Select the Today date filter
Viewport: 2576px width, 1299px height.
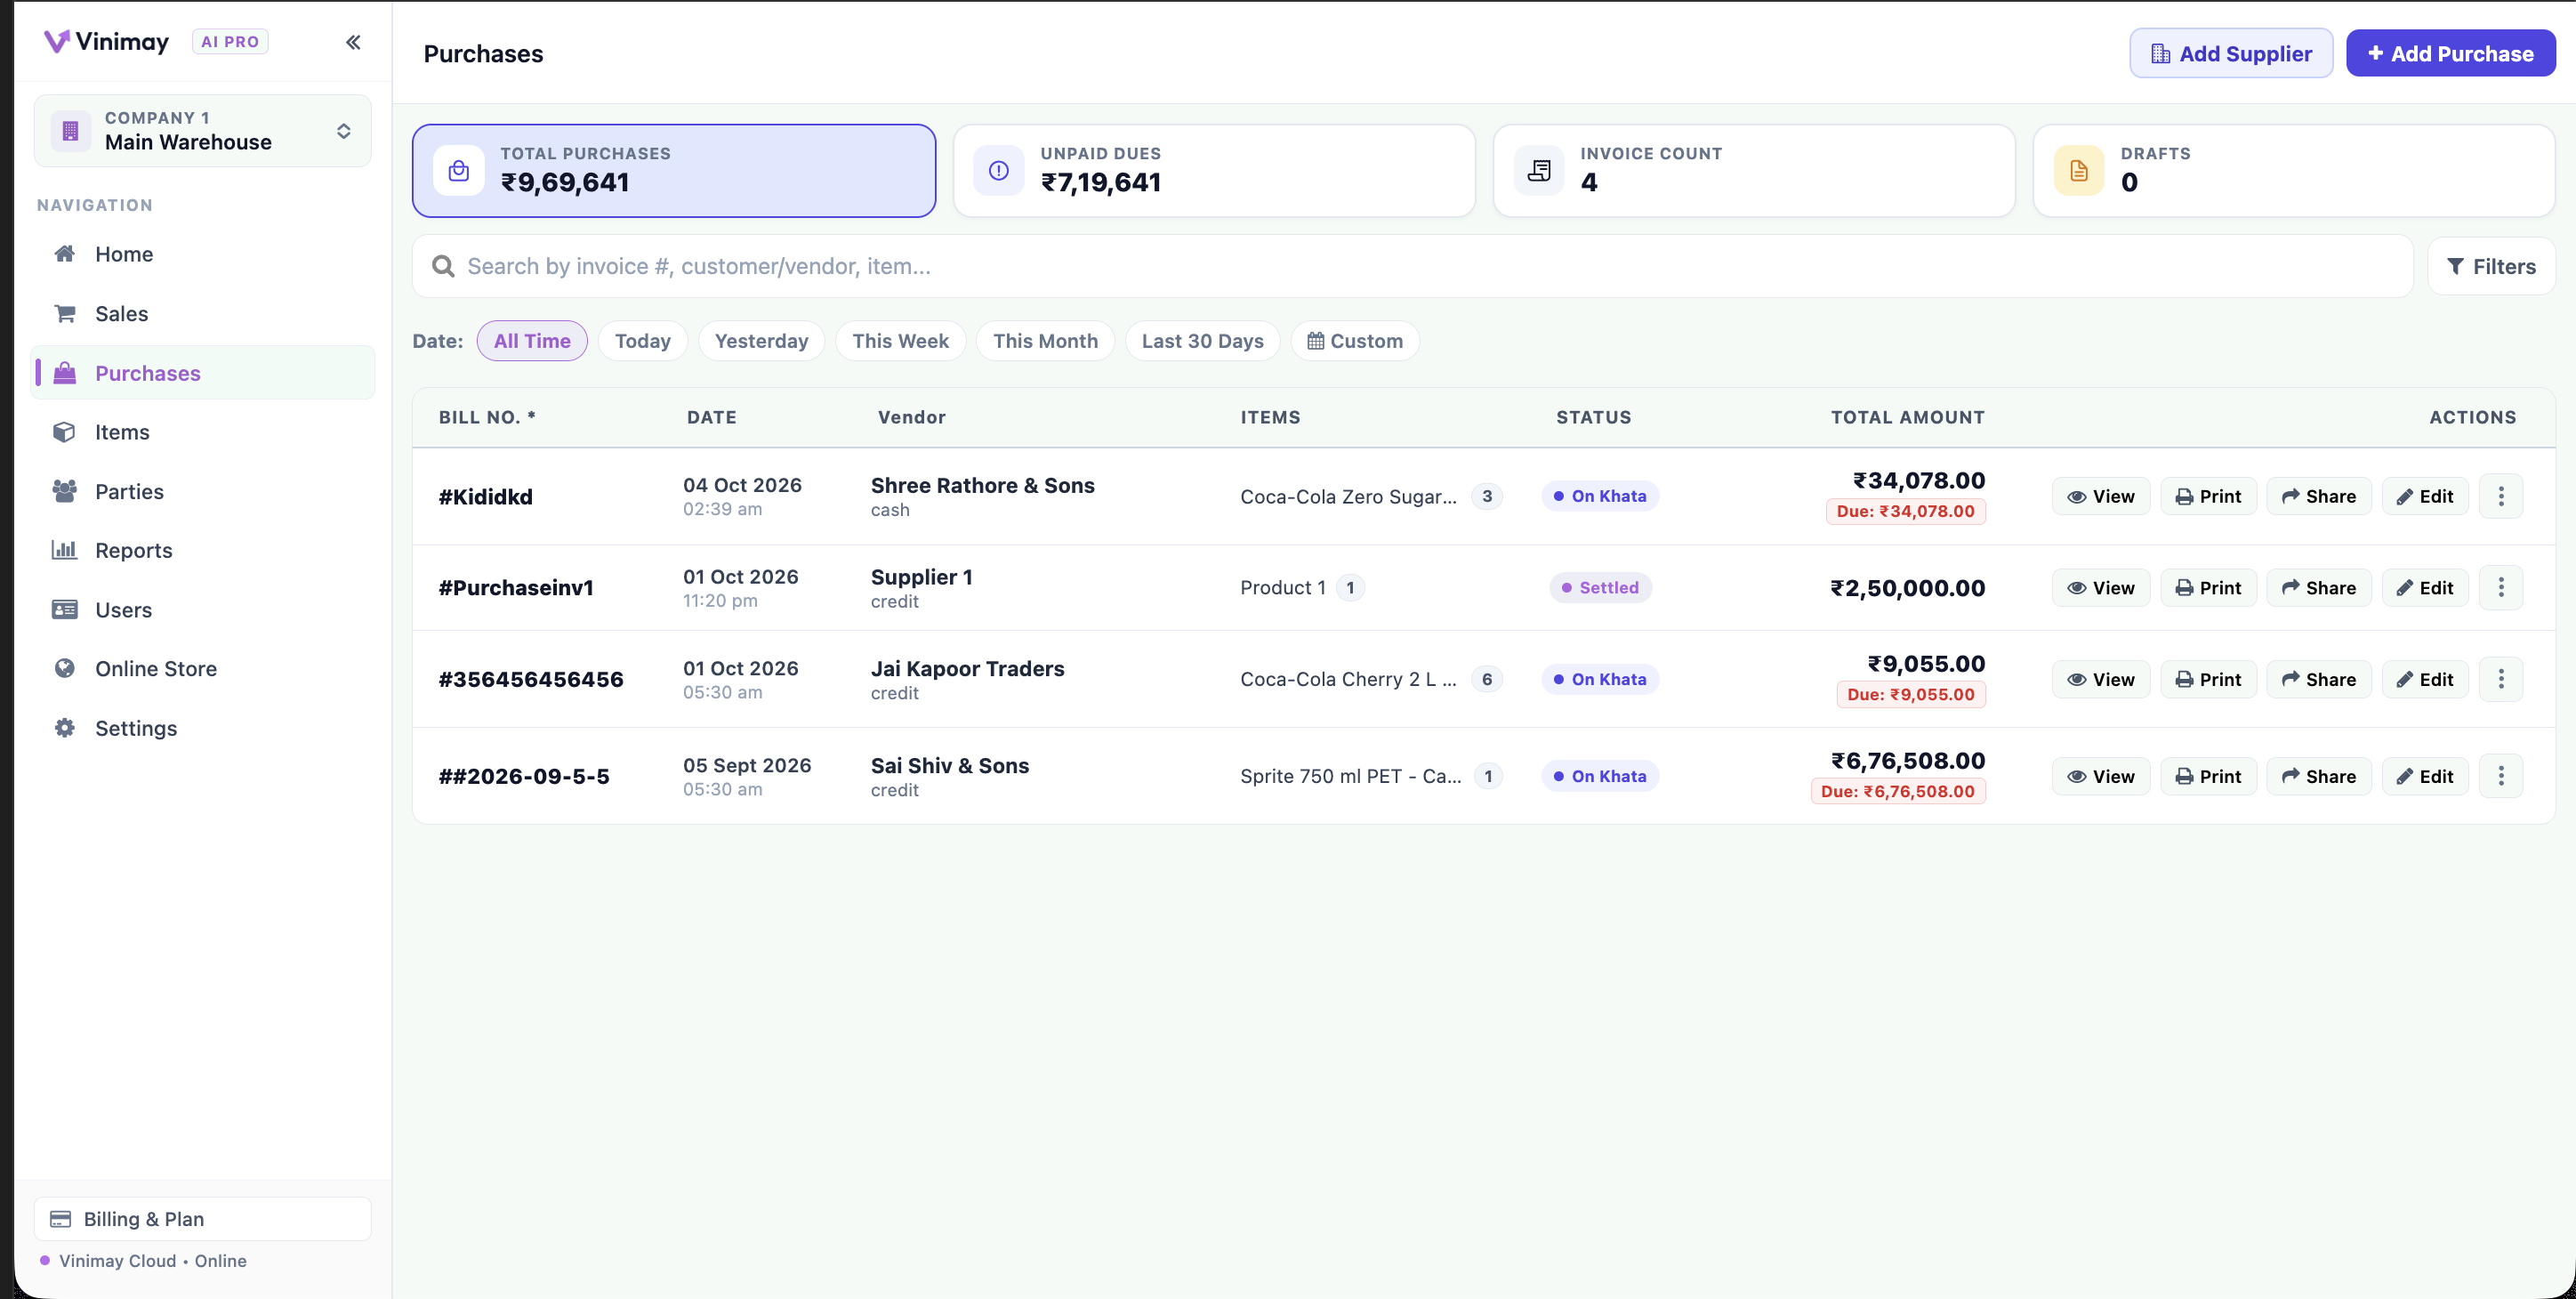[x=642, y=341]
